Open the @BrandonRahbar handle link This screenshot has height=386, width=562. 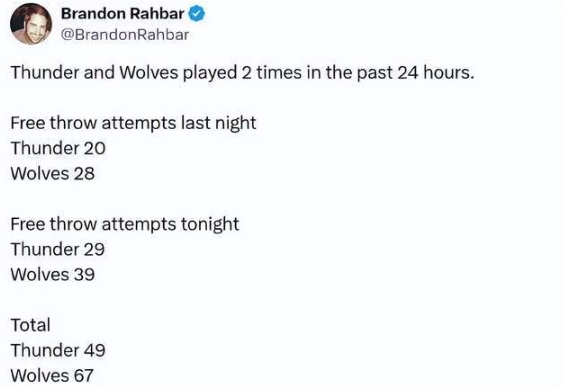pos(125,35)
